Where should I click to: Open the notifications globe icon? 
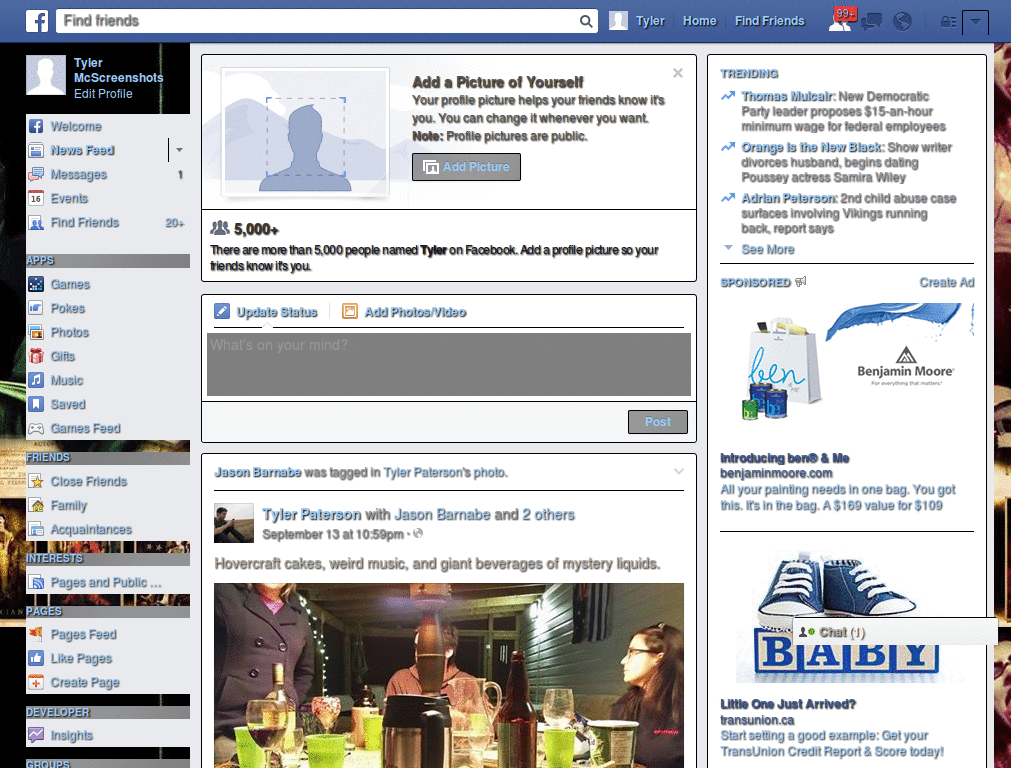coord(902,22)
